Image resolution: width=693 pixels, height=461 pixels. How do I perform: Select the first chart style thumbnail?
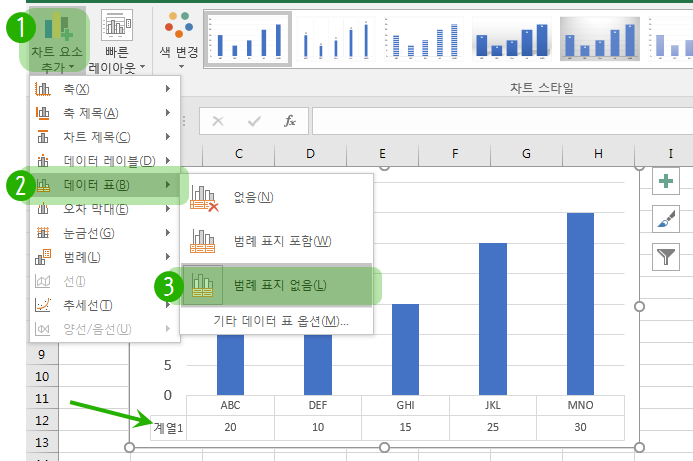click(x=248, y=39)
